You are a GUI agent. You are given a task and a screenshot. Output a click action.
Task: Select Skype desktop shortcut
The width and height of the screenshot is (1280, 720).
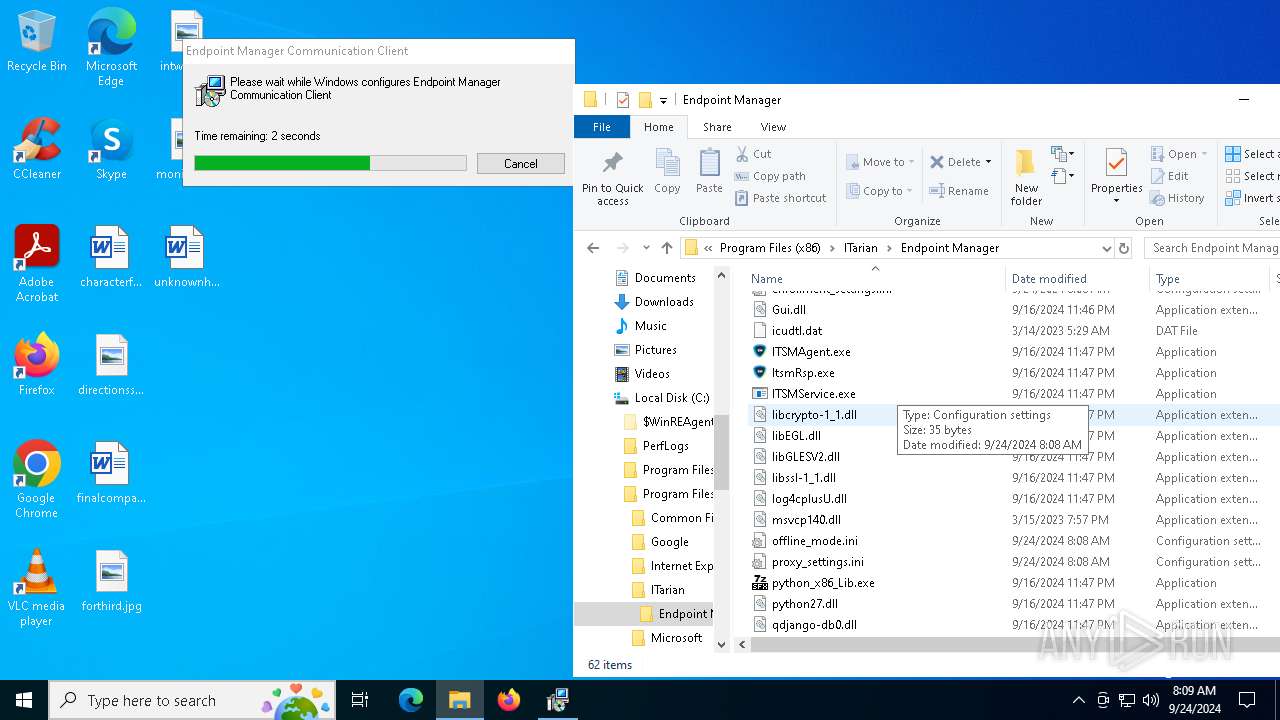pos(111,150)
